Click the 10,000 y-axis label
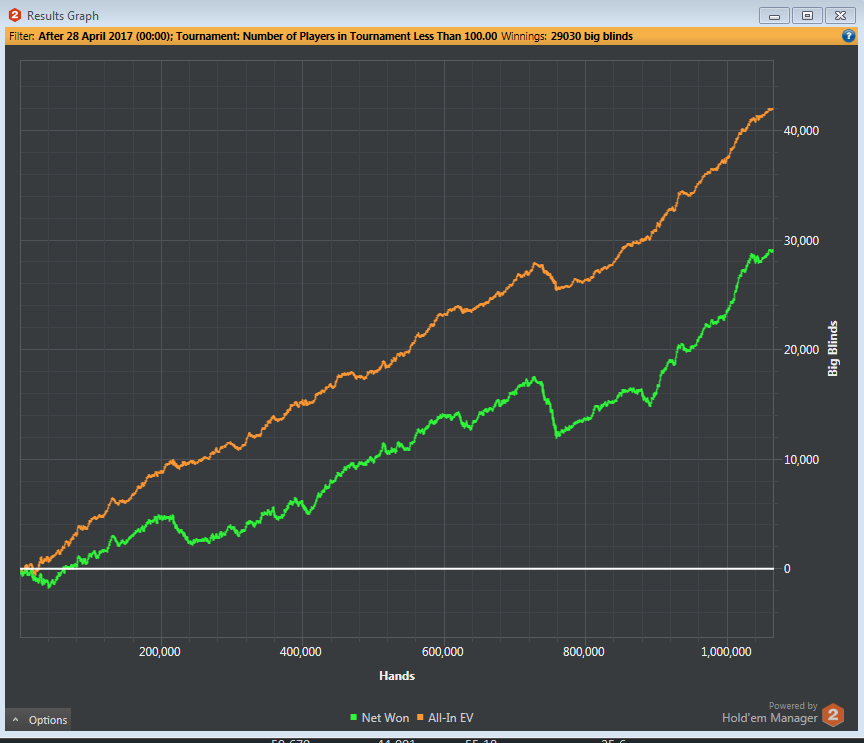The width and height of the screenshot is (864, 743). point(801,460)
